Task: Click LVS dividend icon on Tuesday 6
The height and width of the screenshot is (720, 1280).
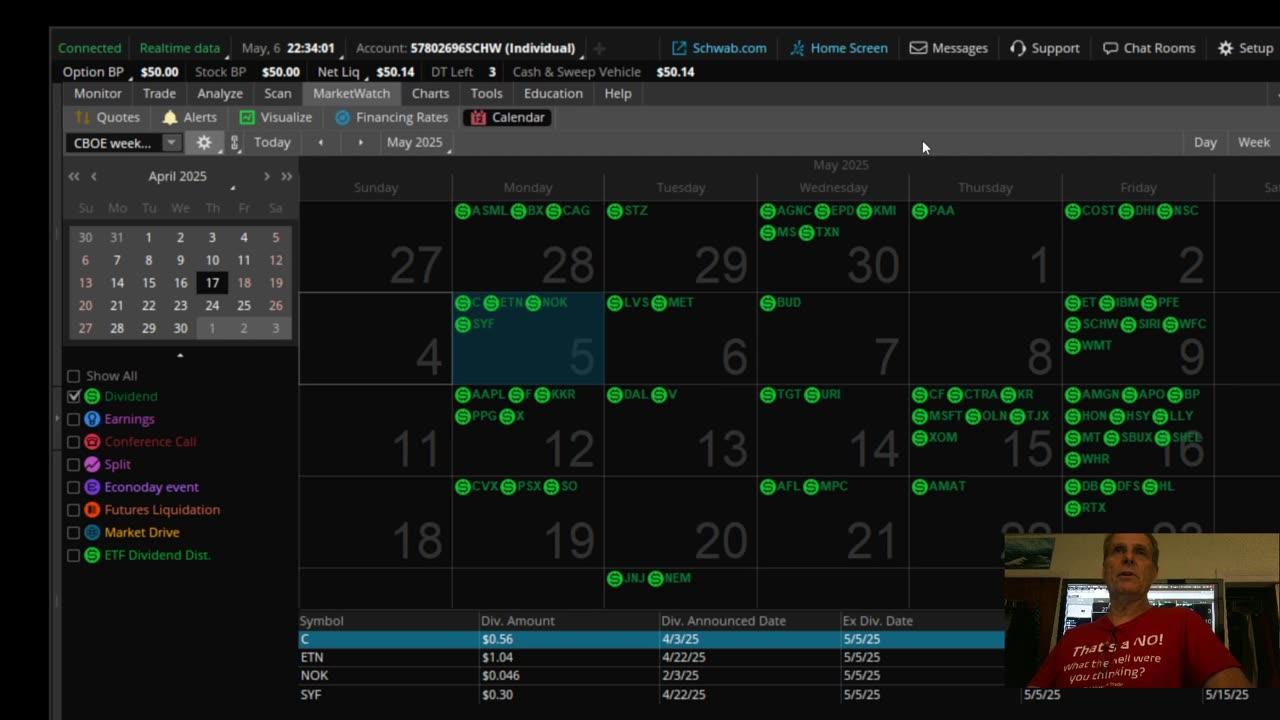Action: point(615,303)
